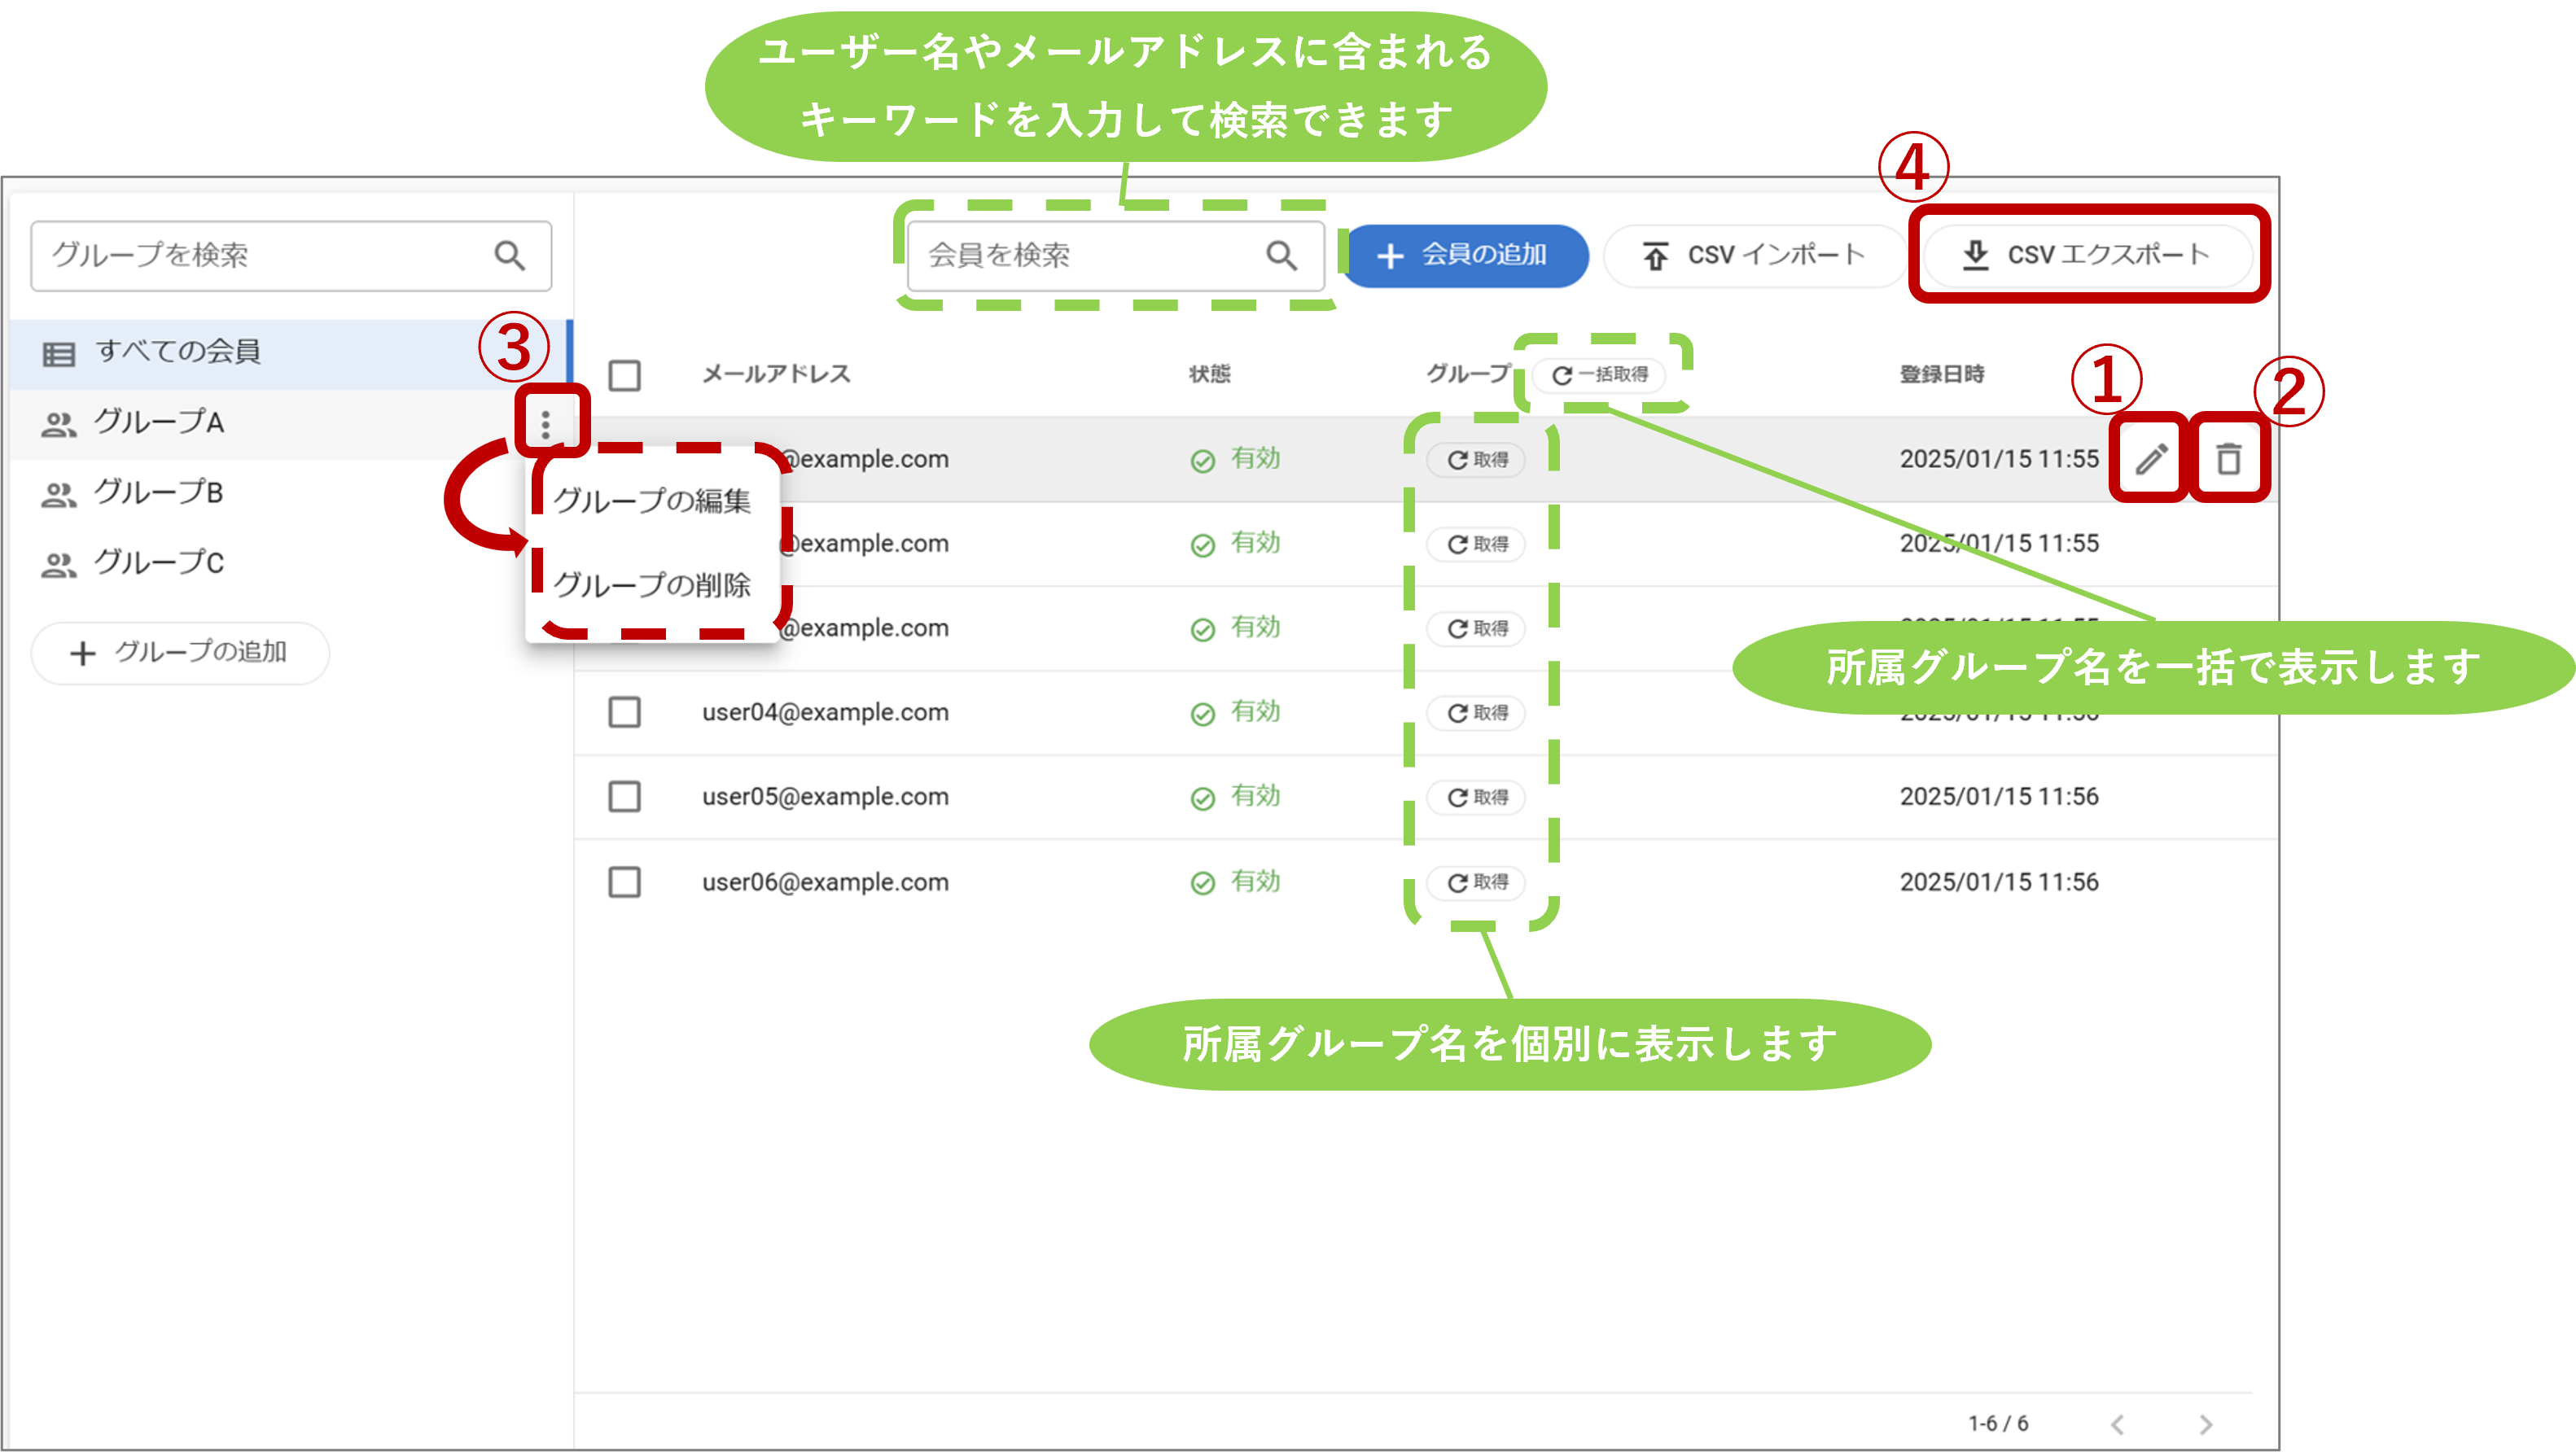This screenshot has height=1452, width=2576.
Task: Click the pencil edit icon on first row
Action: coord(2151,459)
